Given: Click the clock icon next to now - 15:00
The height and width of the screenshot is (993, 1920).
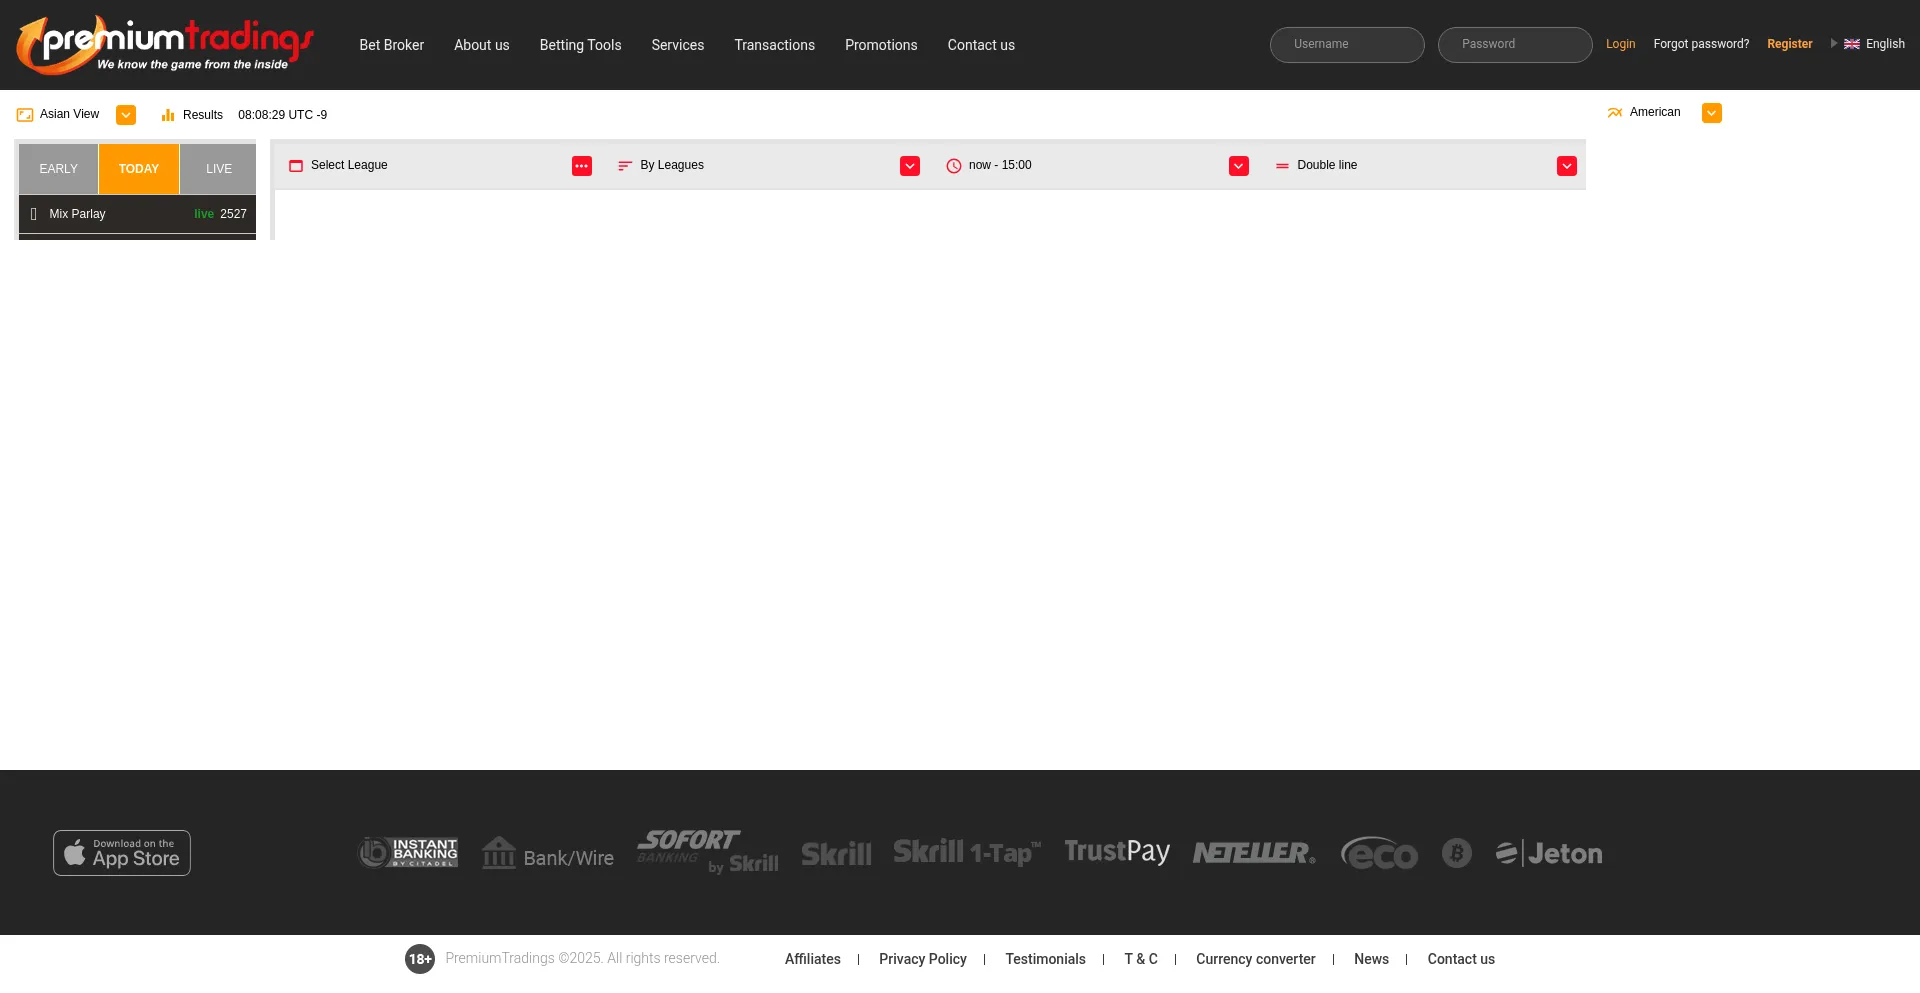Looking at the screenshot, I should (x=954, y=166).
